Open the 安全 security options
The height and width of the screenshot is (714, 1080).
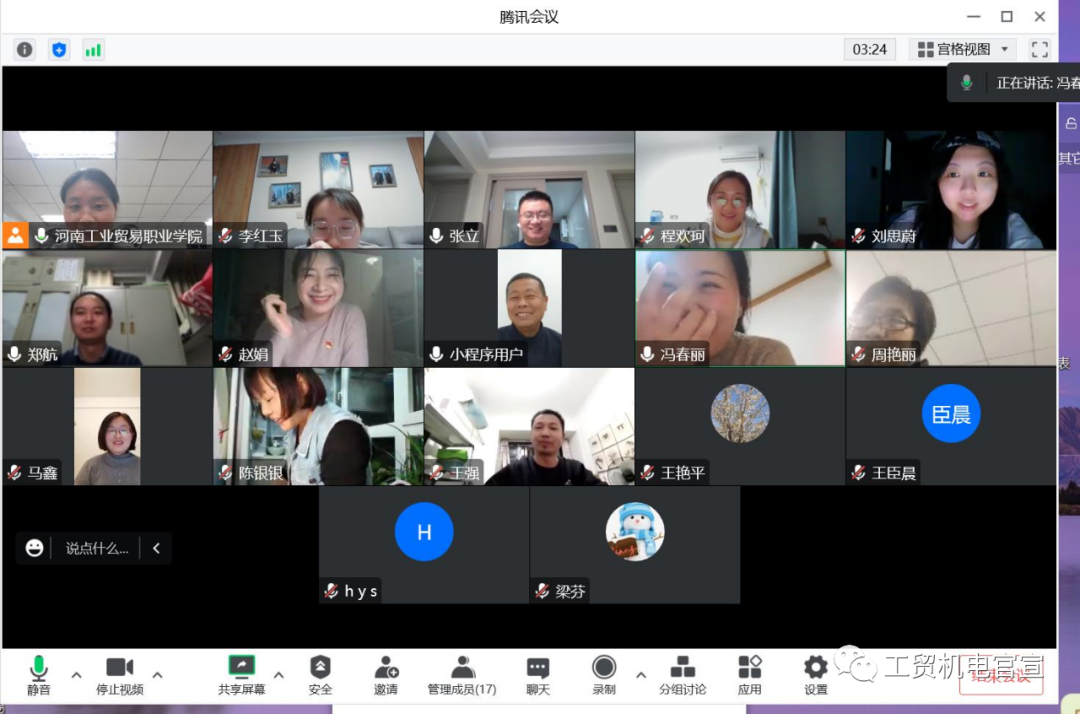point(320,675)
